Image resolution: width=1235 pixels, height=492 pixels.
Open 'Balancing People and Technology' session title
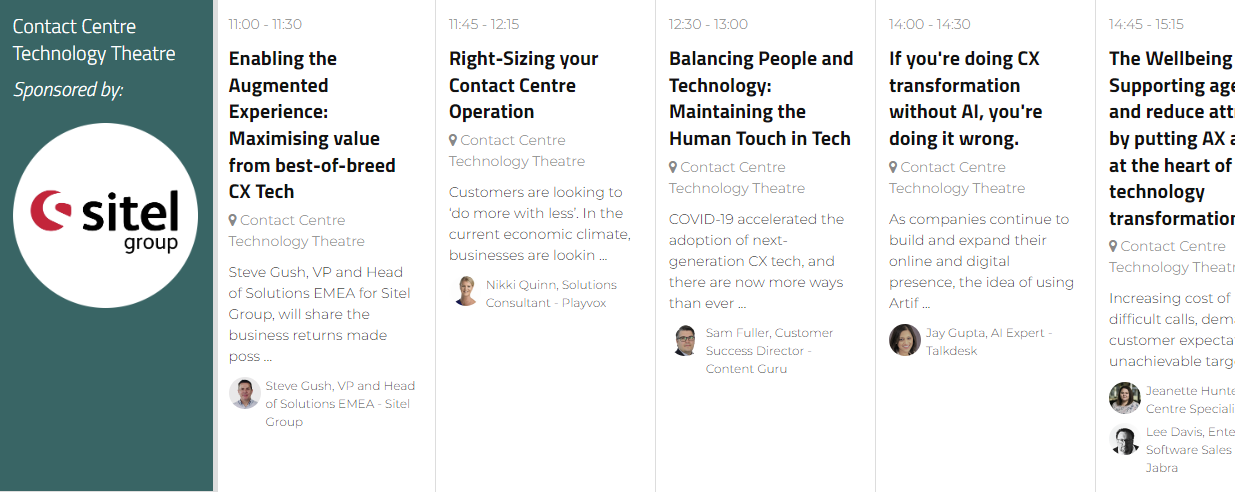760,99
